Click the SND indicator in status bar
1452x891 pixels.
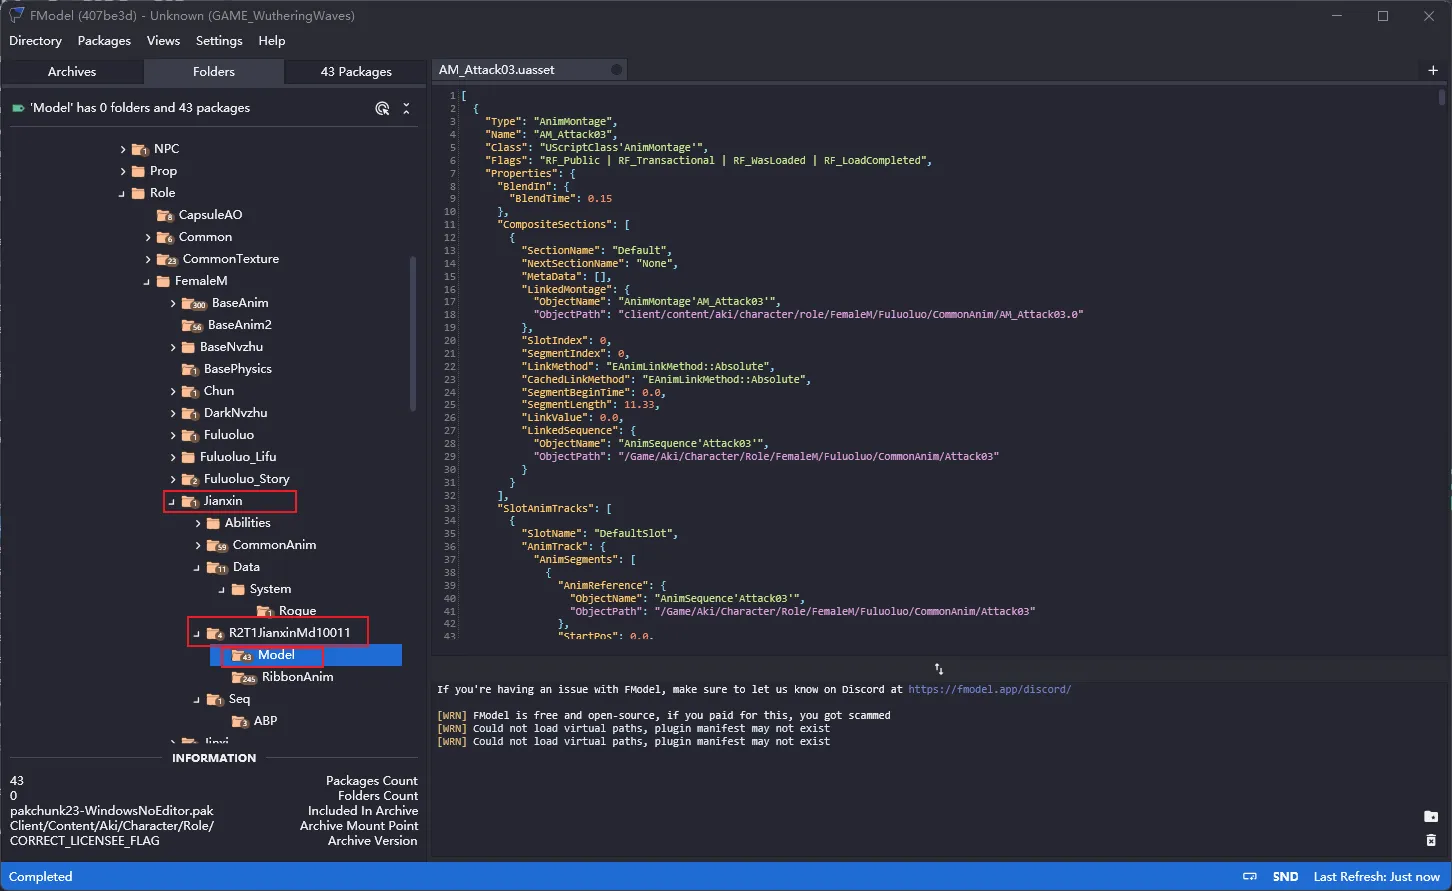coord(1285,877)
